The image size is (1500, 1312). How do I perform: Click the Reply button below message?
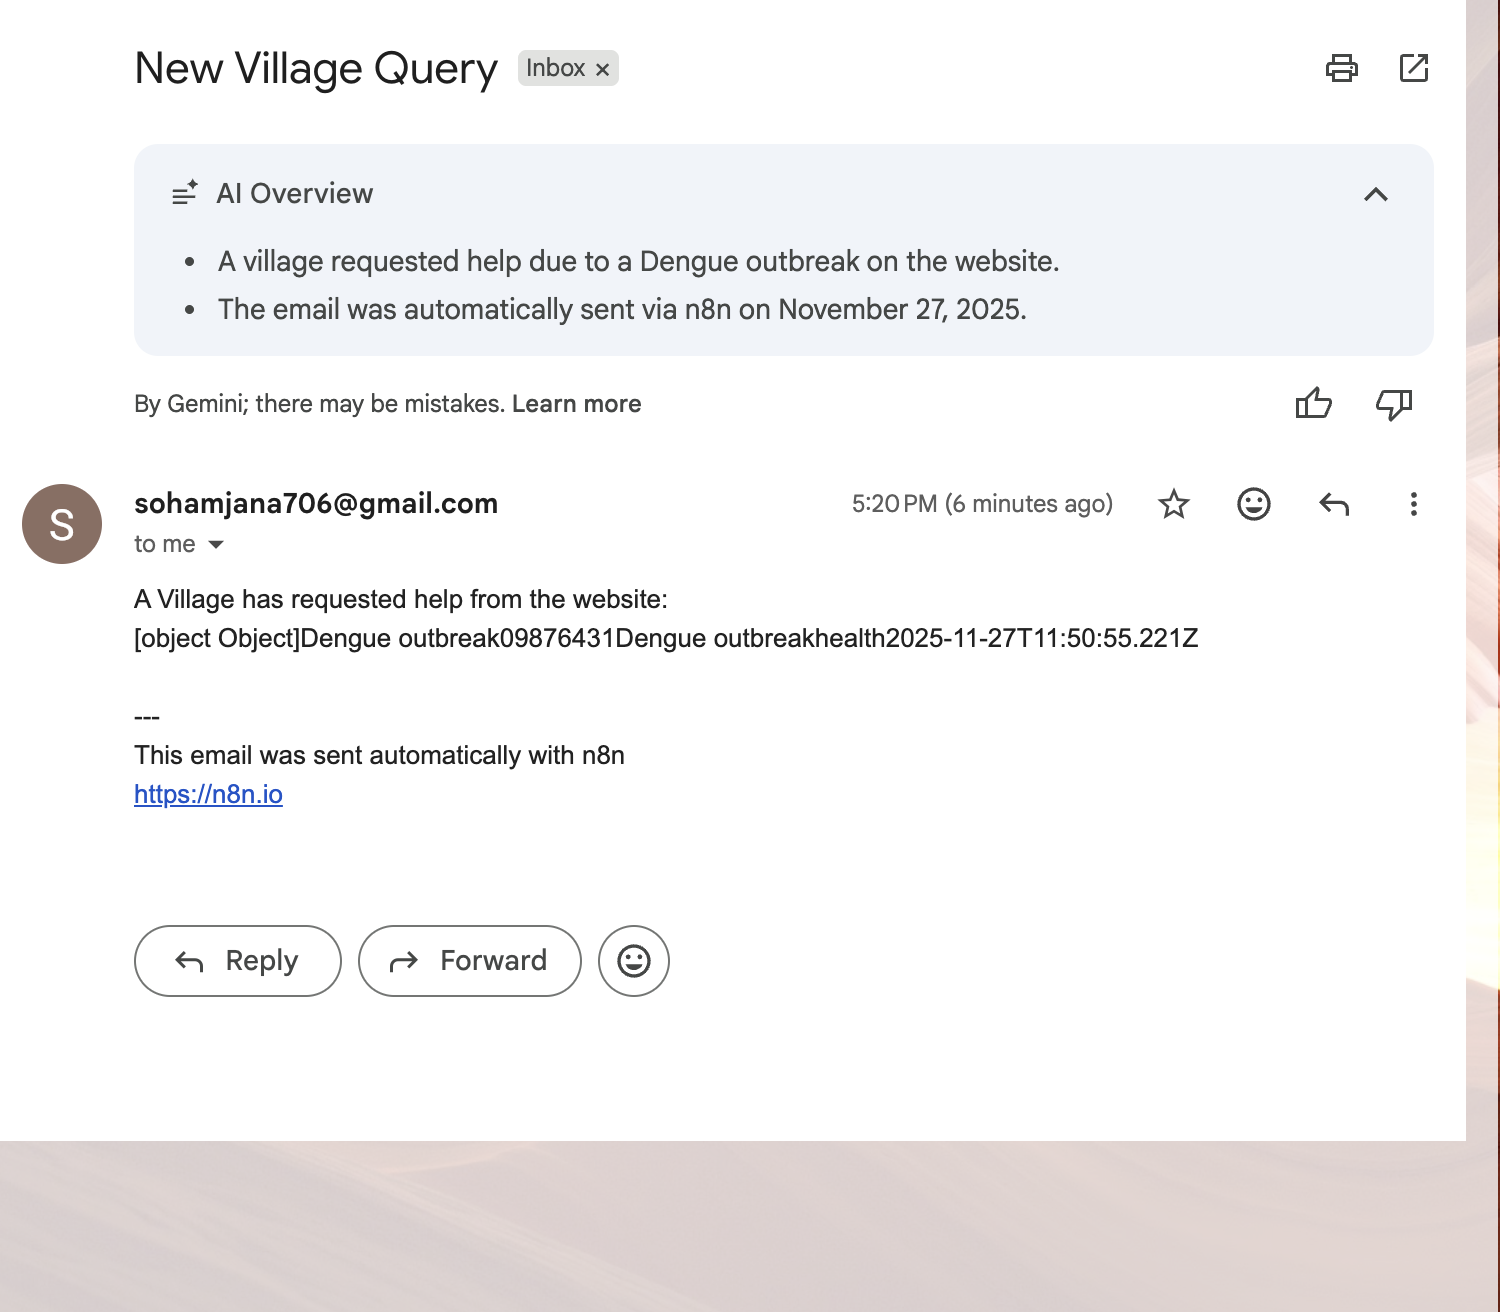coord(238,961)
